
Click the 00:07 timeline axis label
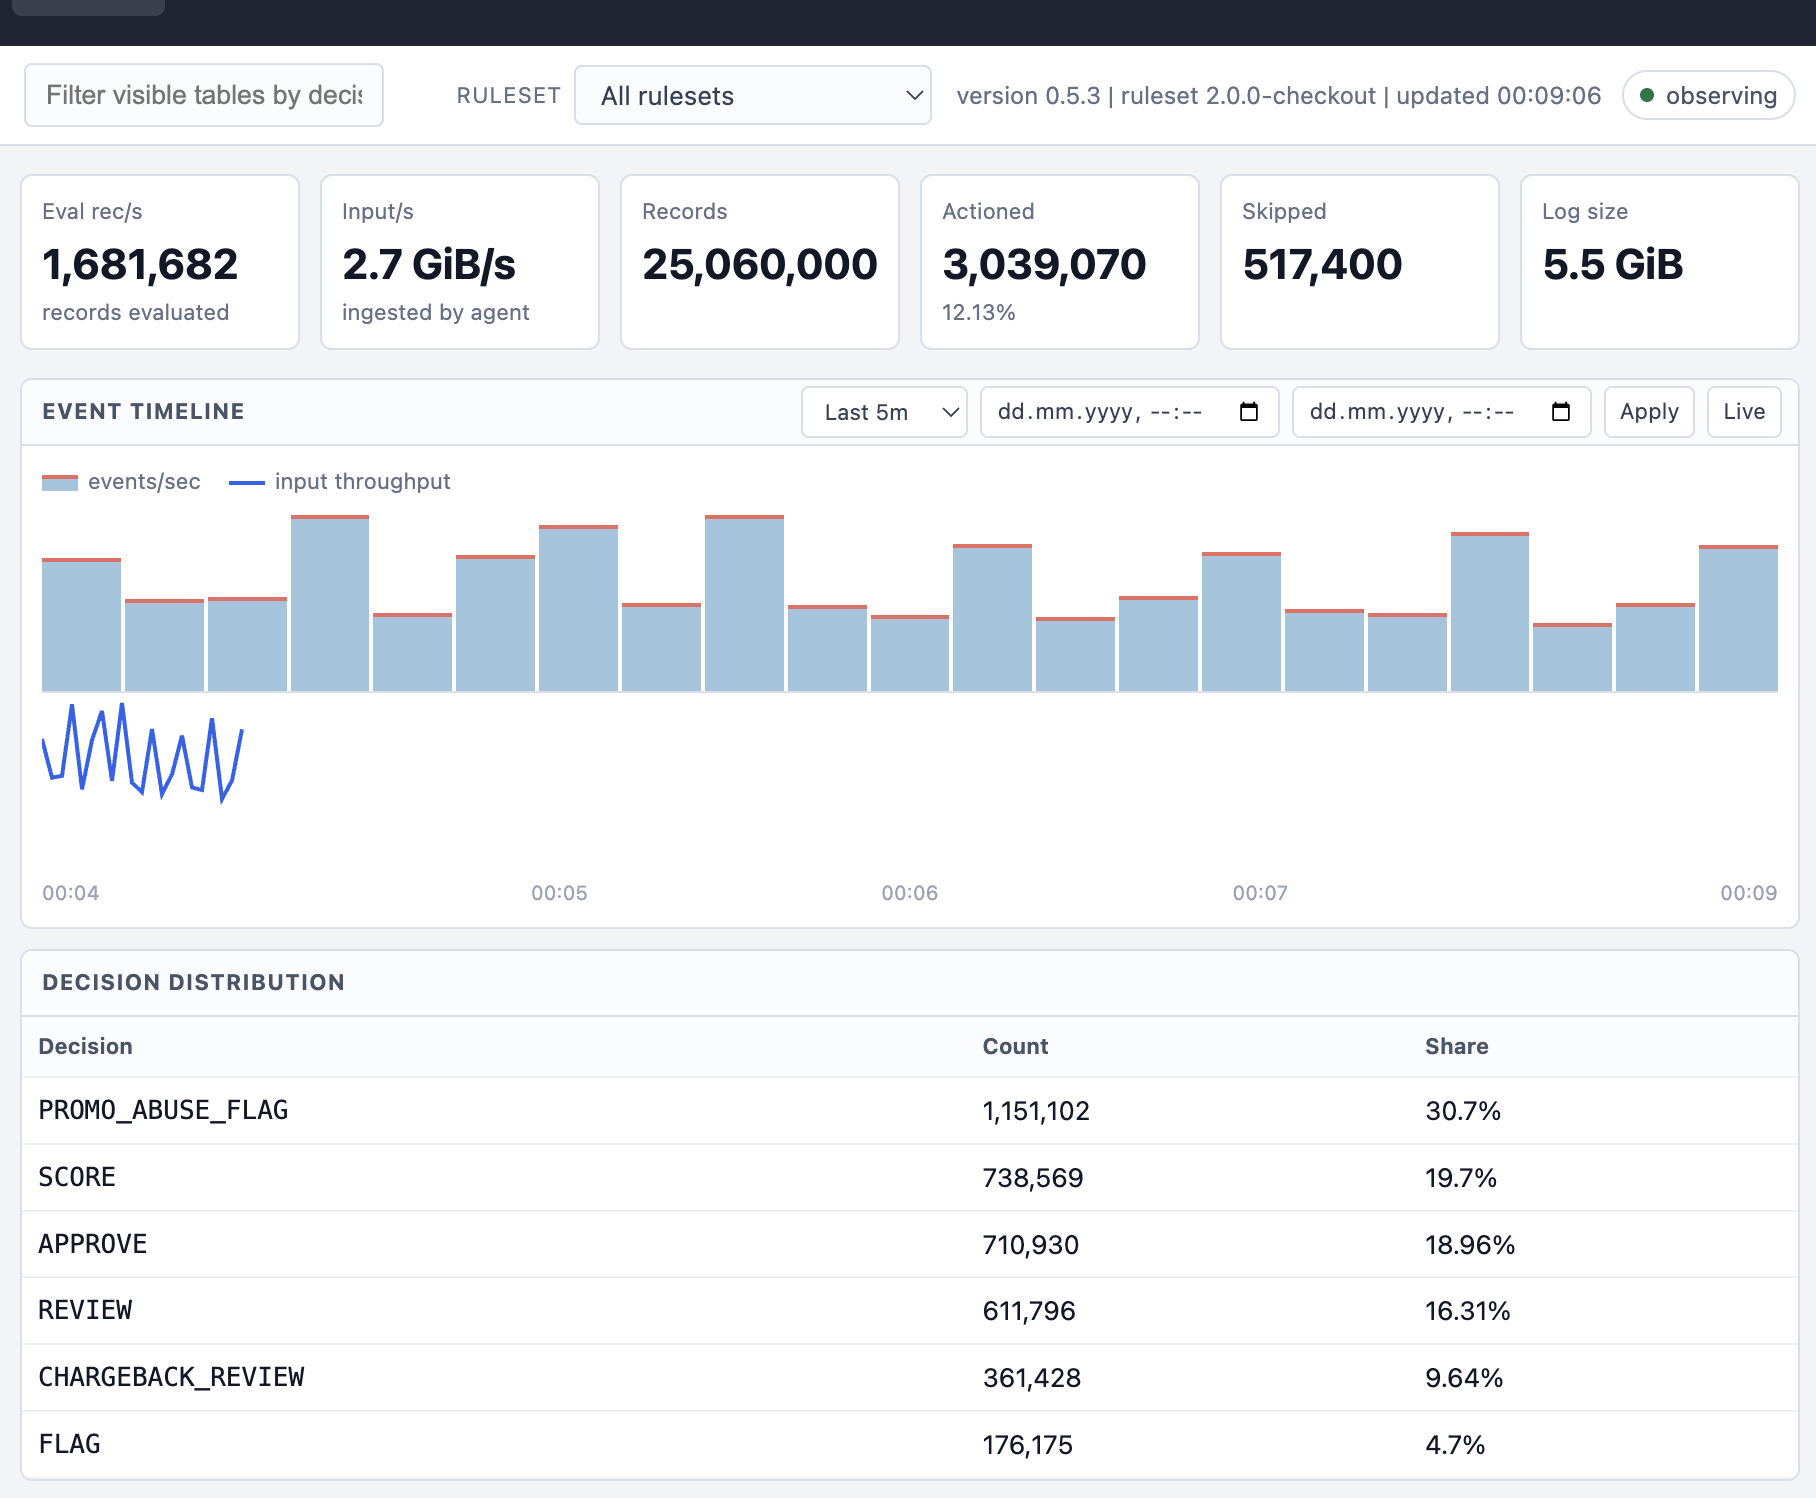[1260, 893]
